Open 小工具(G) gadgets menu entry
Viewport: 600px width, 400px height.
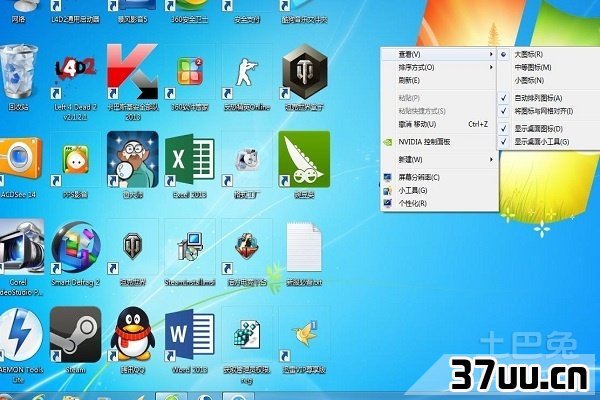439,190
